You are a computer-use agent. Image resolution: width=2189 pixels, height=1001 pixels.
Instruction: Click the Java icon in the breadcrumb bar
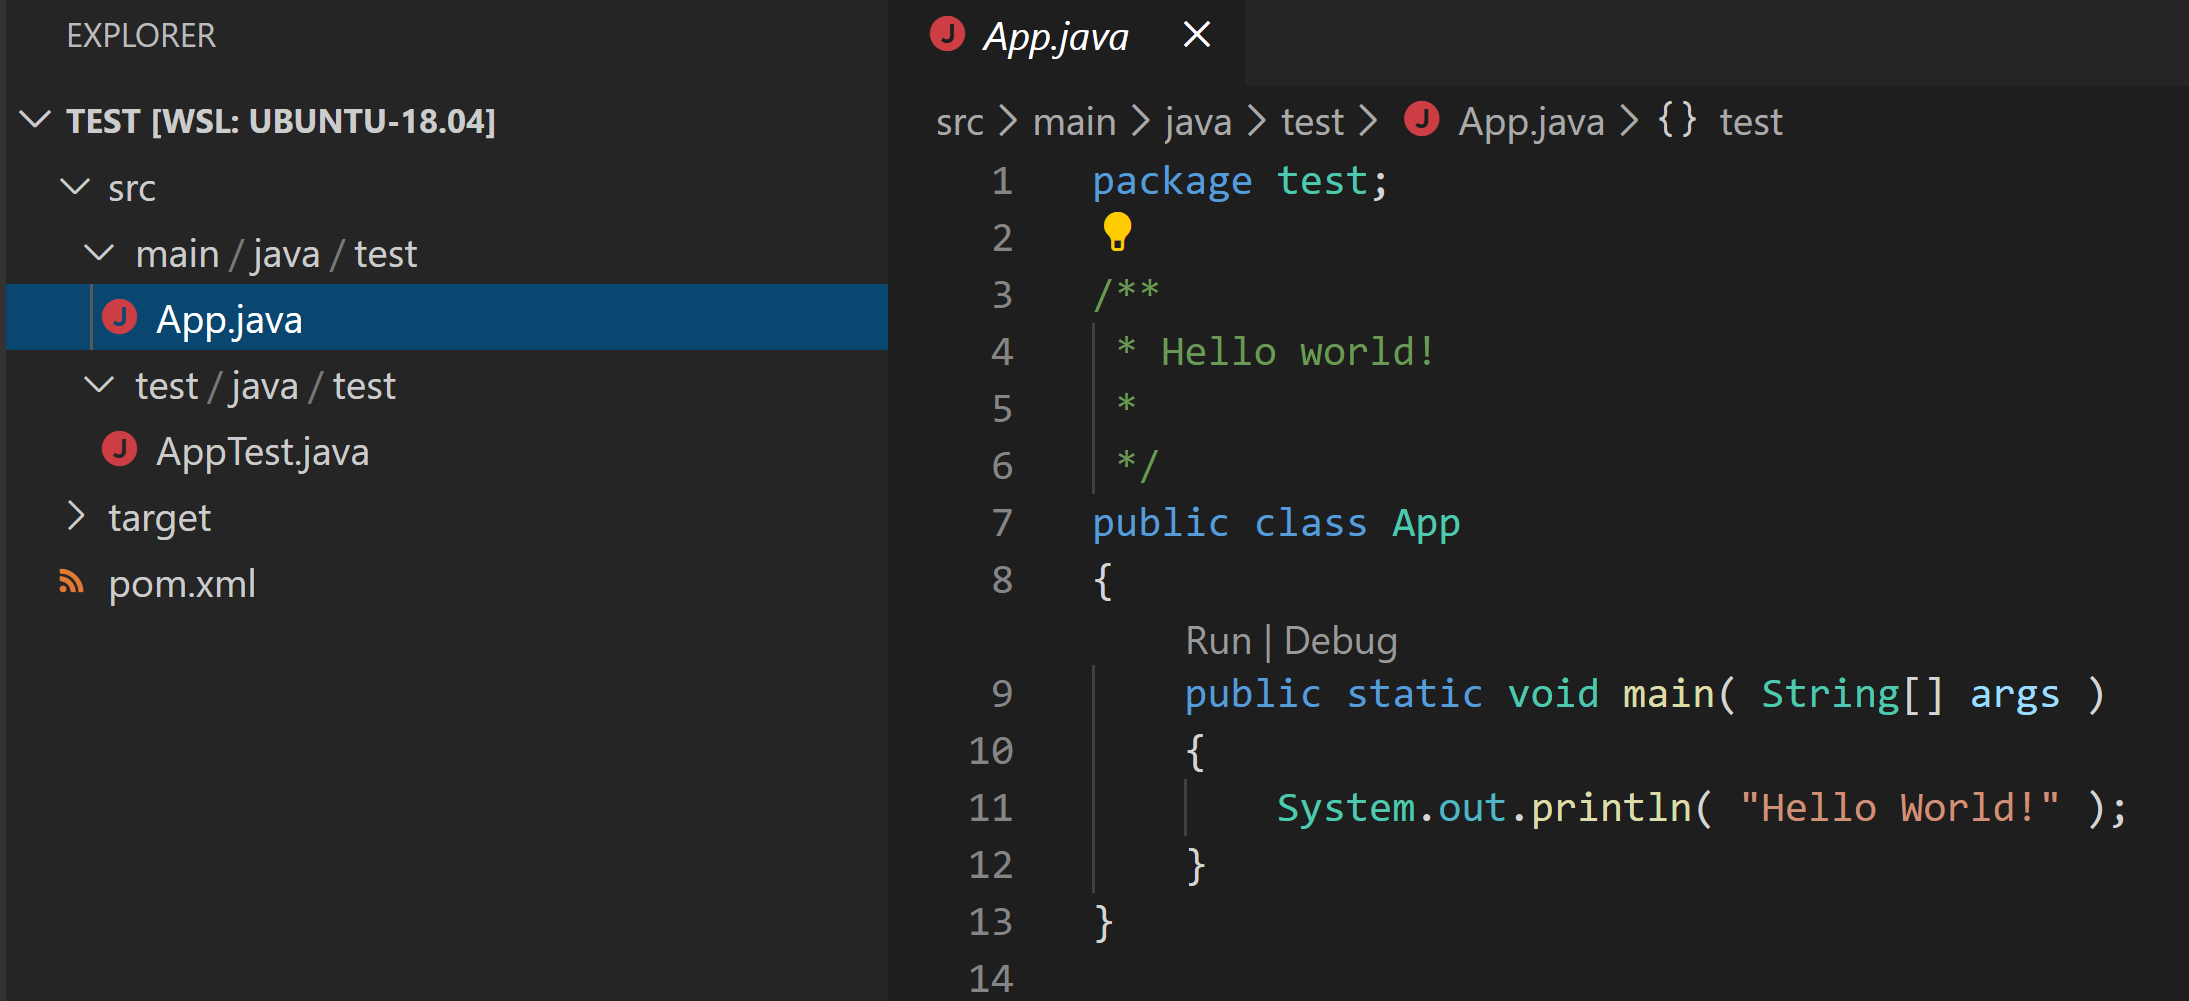pyautogui.click(x=1421, y=118)
